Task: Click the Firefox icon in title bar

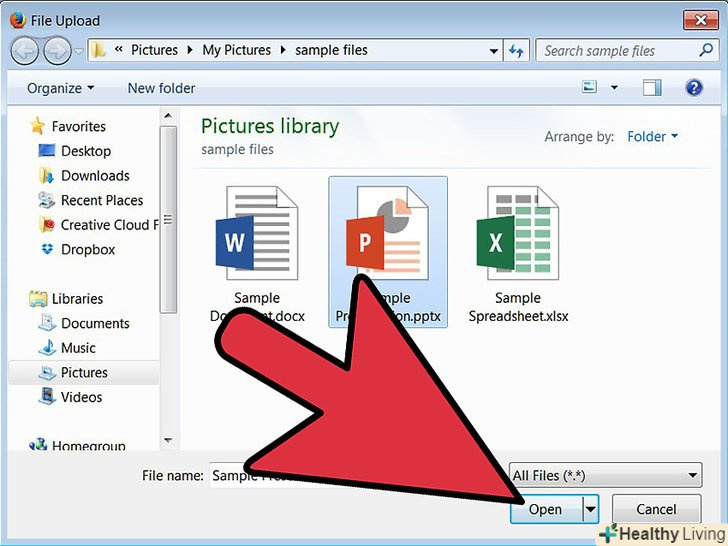Action: (18, 20)
